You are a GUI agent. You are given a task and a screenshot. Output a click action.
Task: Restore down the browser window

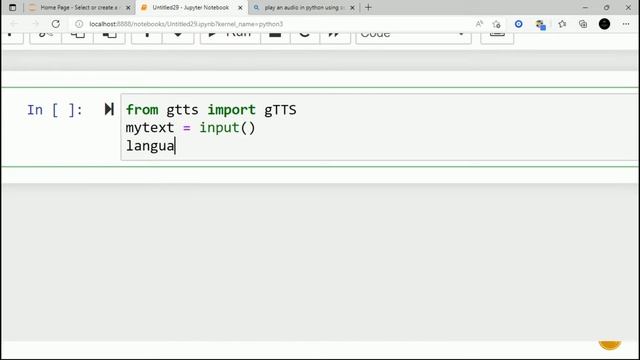(x=607, y=7)
